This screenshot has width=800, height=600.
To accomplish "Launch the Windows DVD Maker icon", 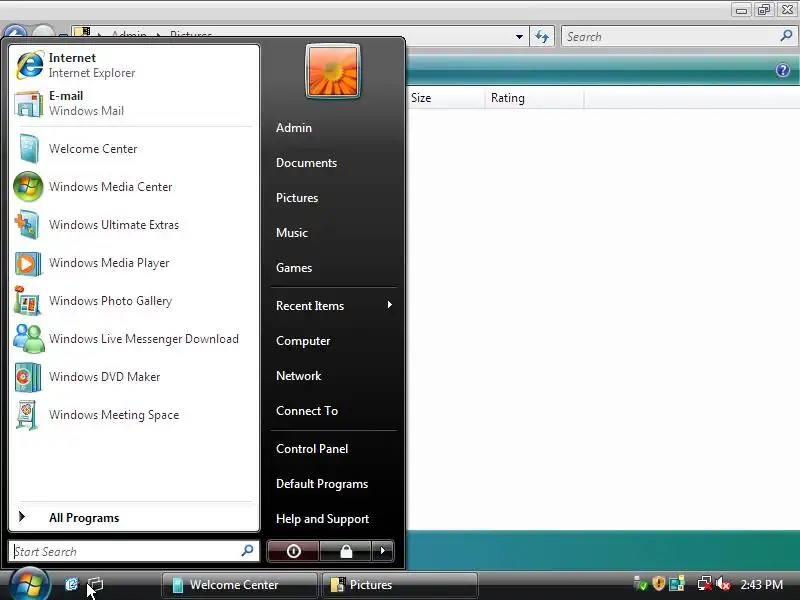I will click(28, 377).
